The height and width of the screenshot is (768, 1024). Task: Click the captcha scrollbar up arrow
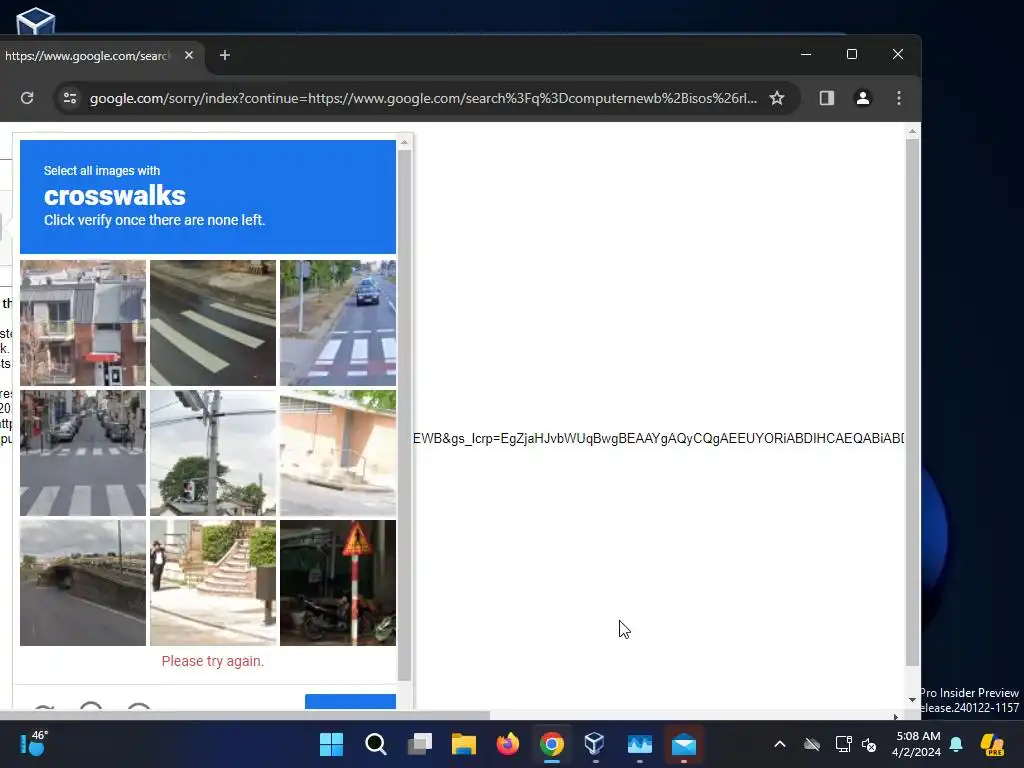[404, 142]
